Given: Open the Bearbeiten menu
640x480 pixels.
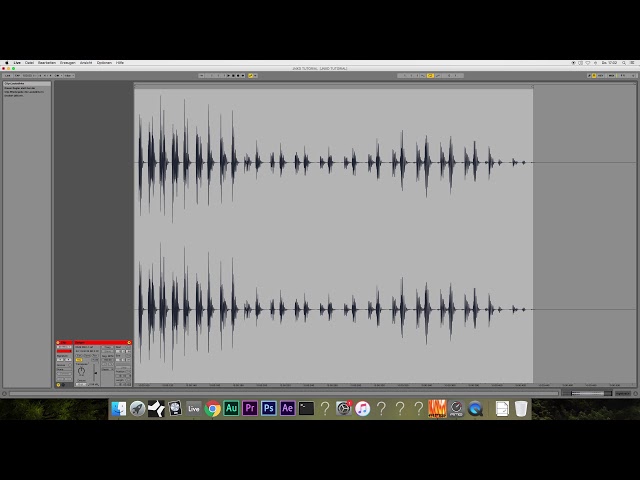Looking at the screenshot, I should (x=47, y=63).
